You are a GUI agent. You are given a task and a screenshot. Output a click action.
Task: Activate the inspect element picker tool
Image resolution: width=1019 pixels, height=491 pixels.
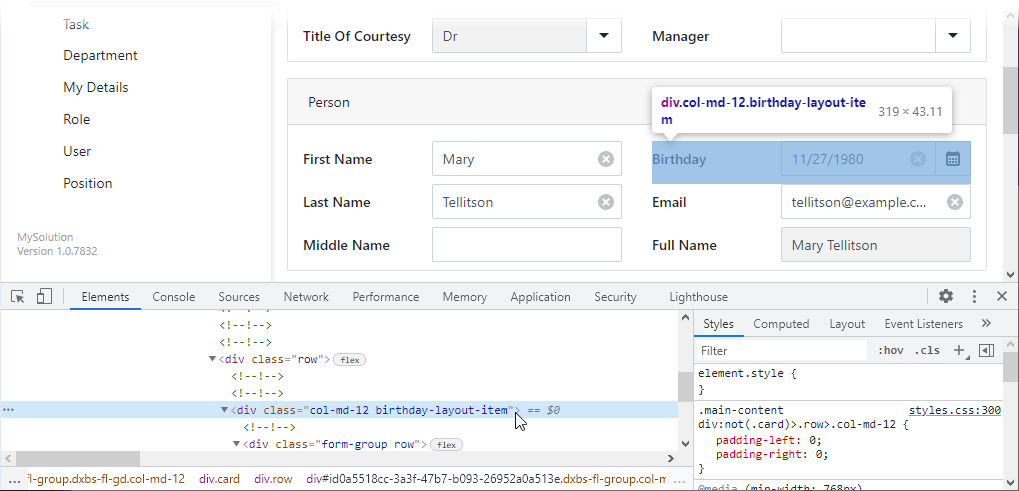(x=18, y=297)
